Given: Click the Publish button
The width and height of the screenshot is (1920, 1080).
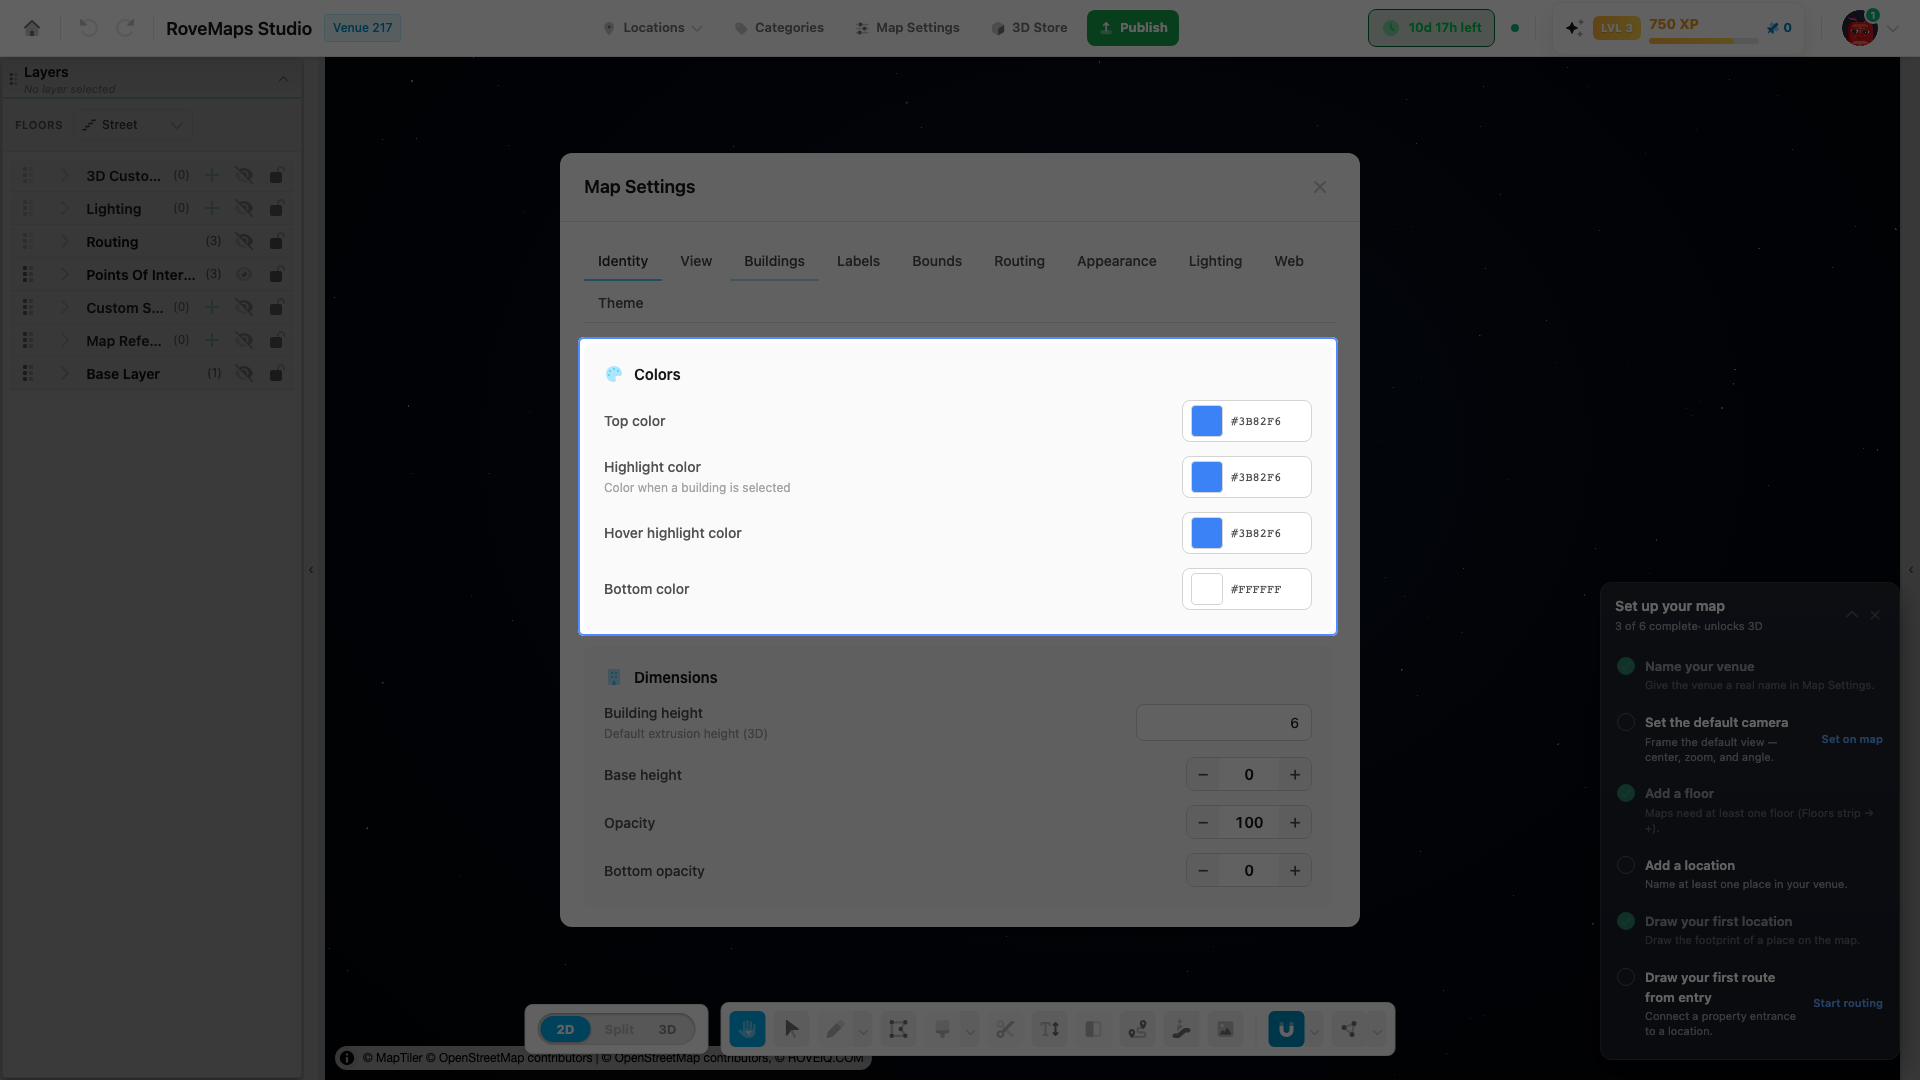Looking at the screenshot, I should tap(1133, 28).
